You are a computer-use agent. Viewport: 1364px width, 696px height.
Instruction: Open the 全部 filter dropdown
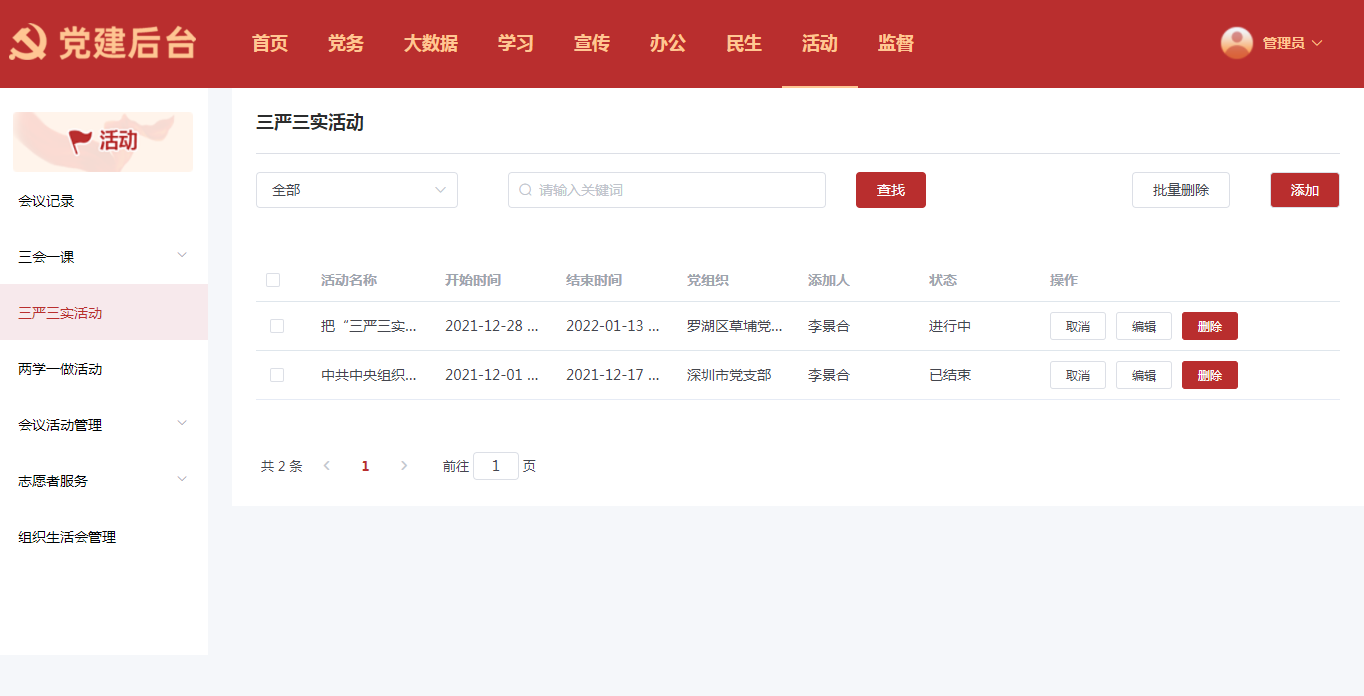tap(356, 190)
